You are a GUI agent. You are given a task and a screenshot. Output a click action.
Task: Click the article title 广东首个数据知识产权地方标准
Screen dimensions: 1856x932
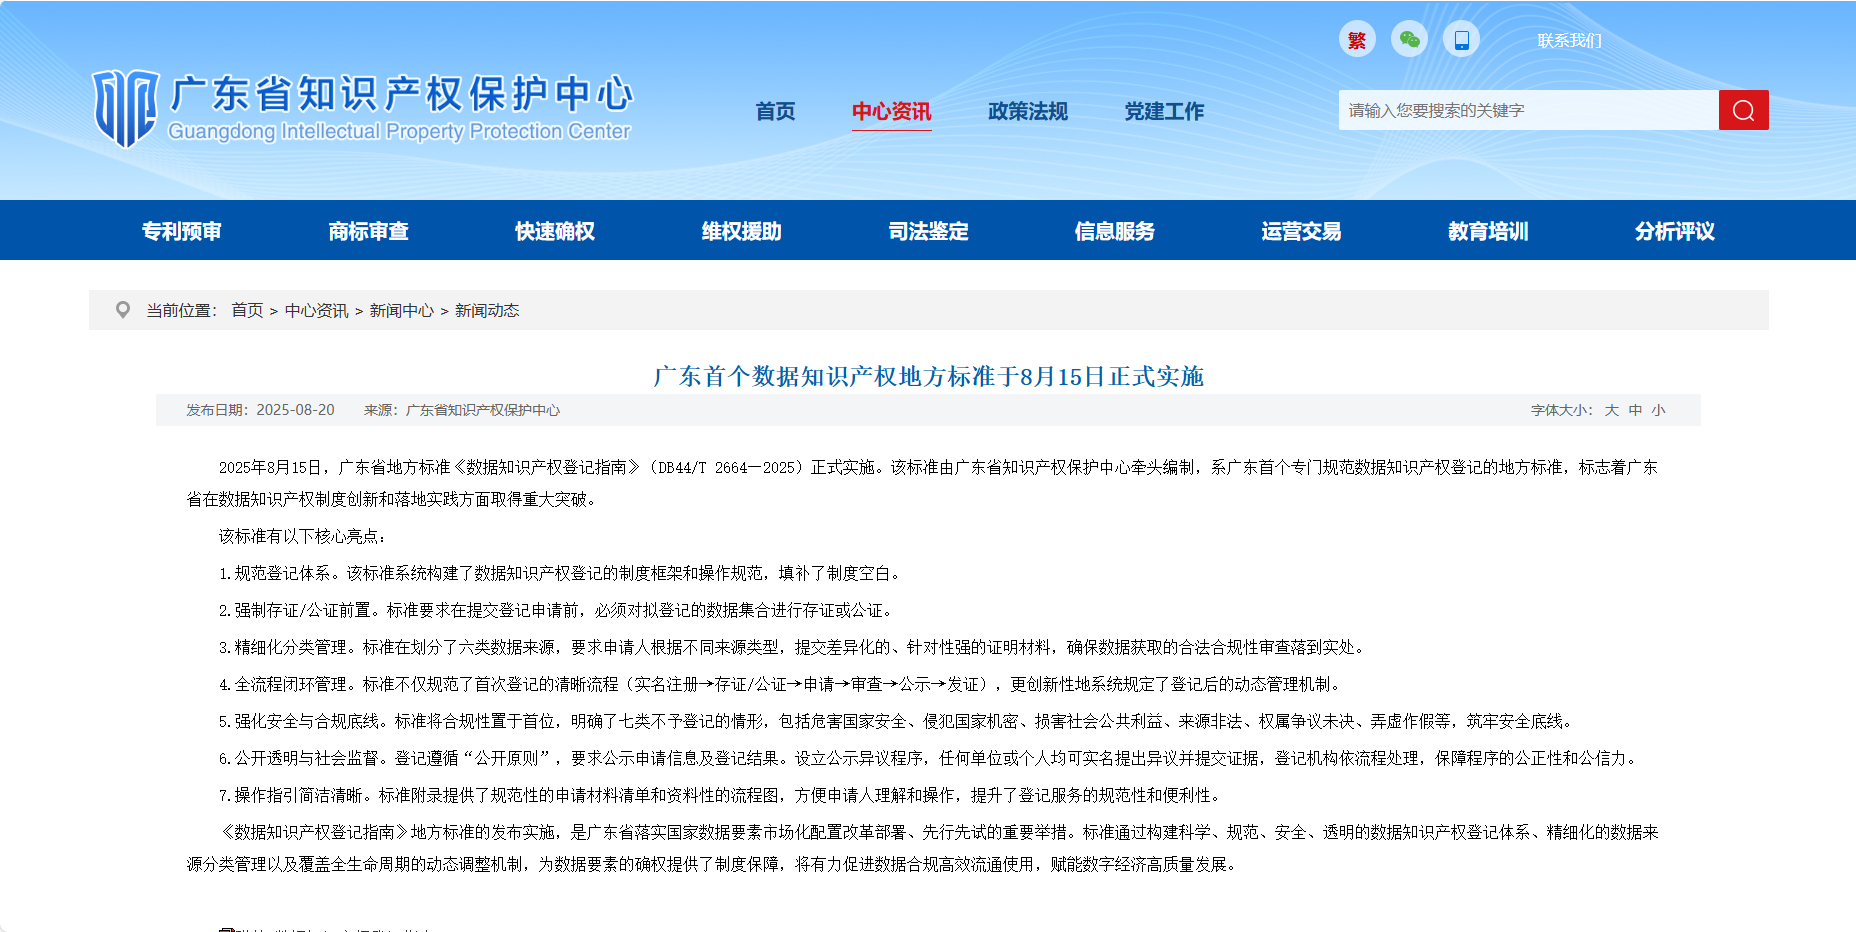(928, 376)
